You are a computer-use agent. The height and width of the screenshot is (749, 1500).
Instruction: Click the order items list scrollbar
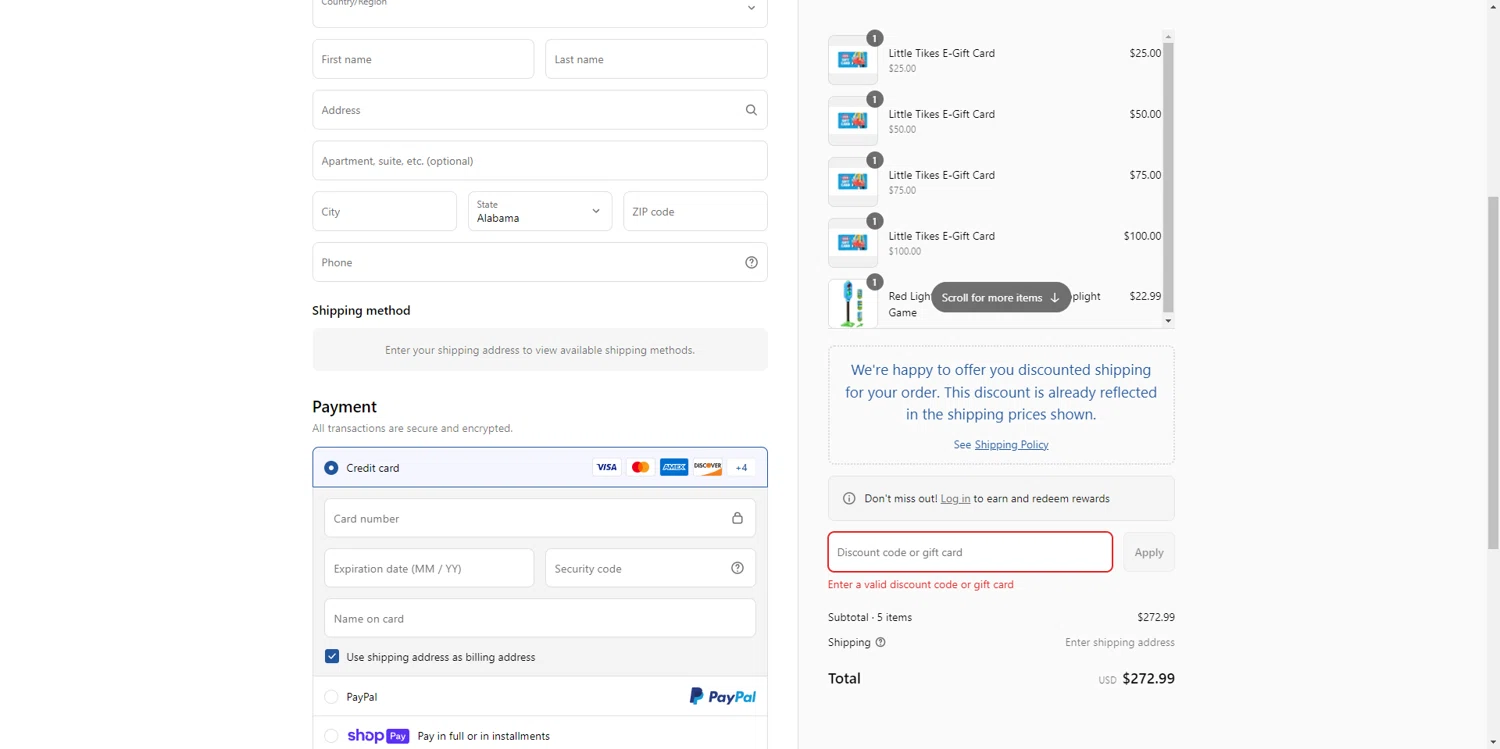click(1168, 178)
